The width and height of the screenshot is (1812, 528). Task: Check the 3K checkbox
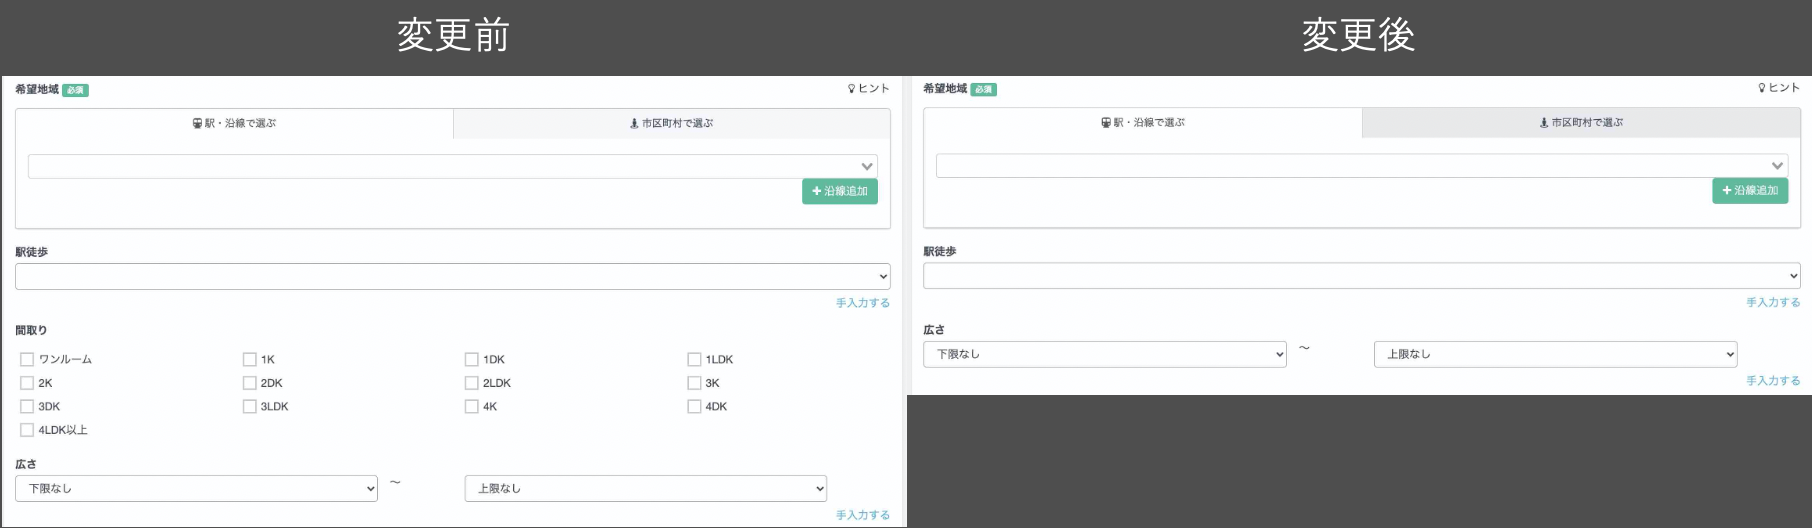(694, 383)
